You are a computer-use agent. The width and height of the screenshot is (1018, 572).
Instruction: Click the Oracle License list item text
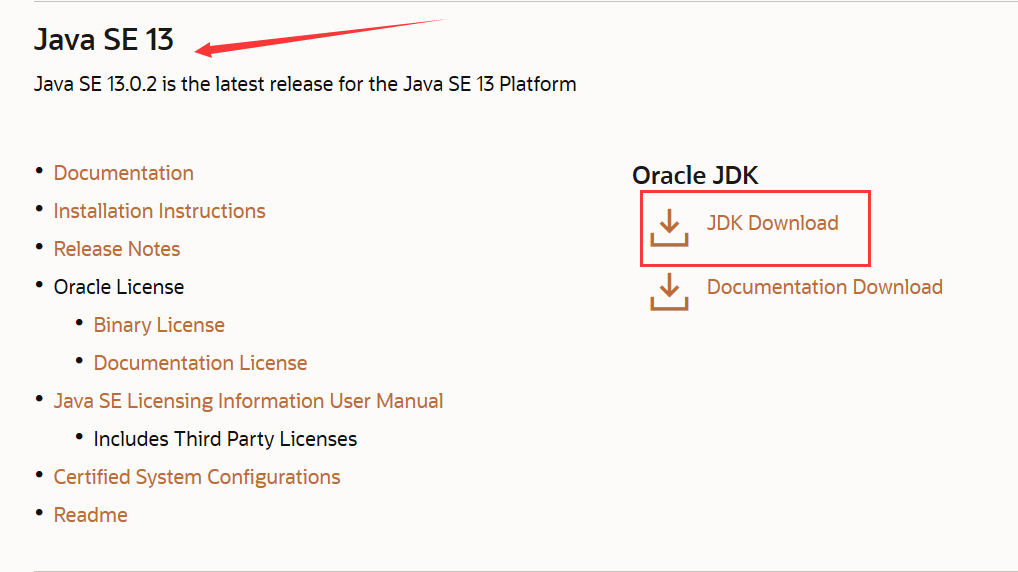pyautogui.click(x=119, y=287)
